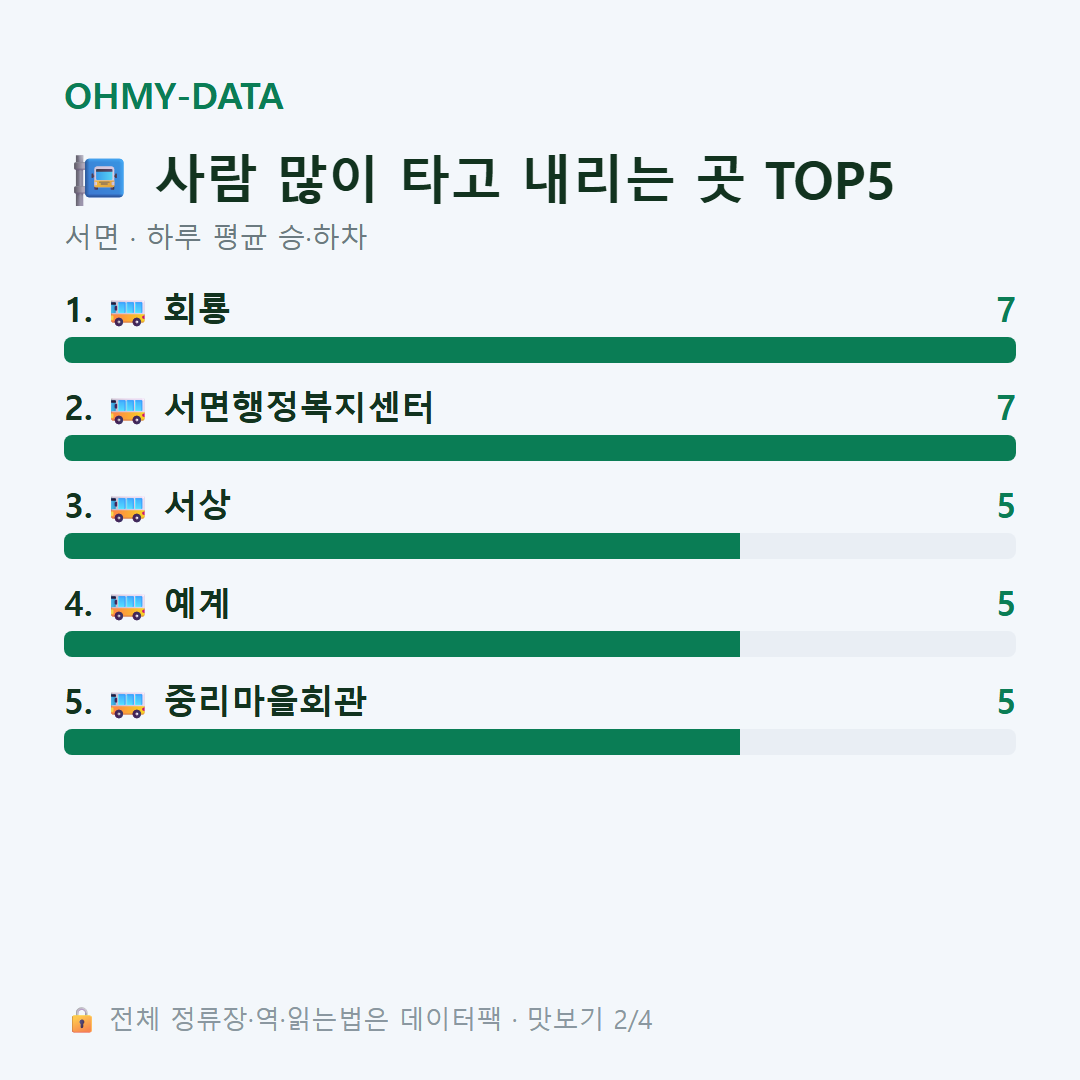Click the bus stop sign icon in title

point(100,180)
